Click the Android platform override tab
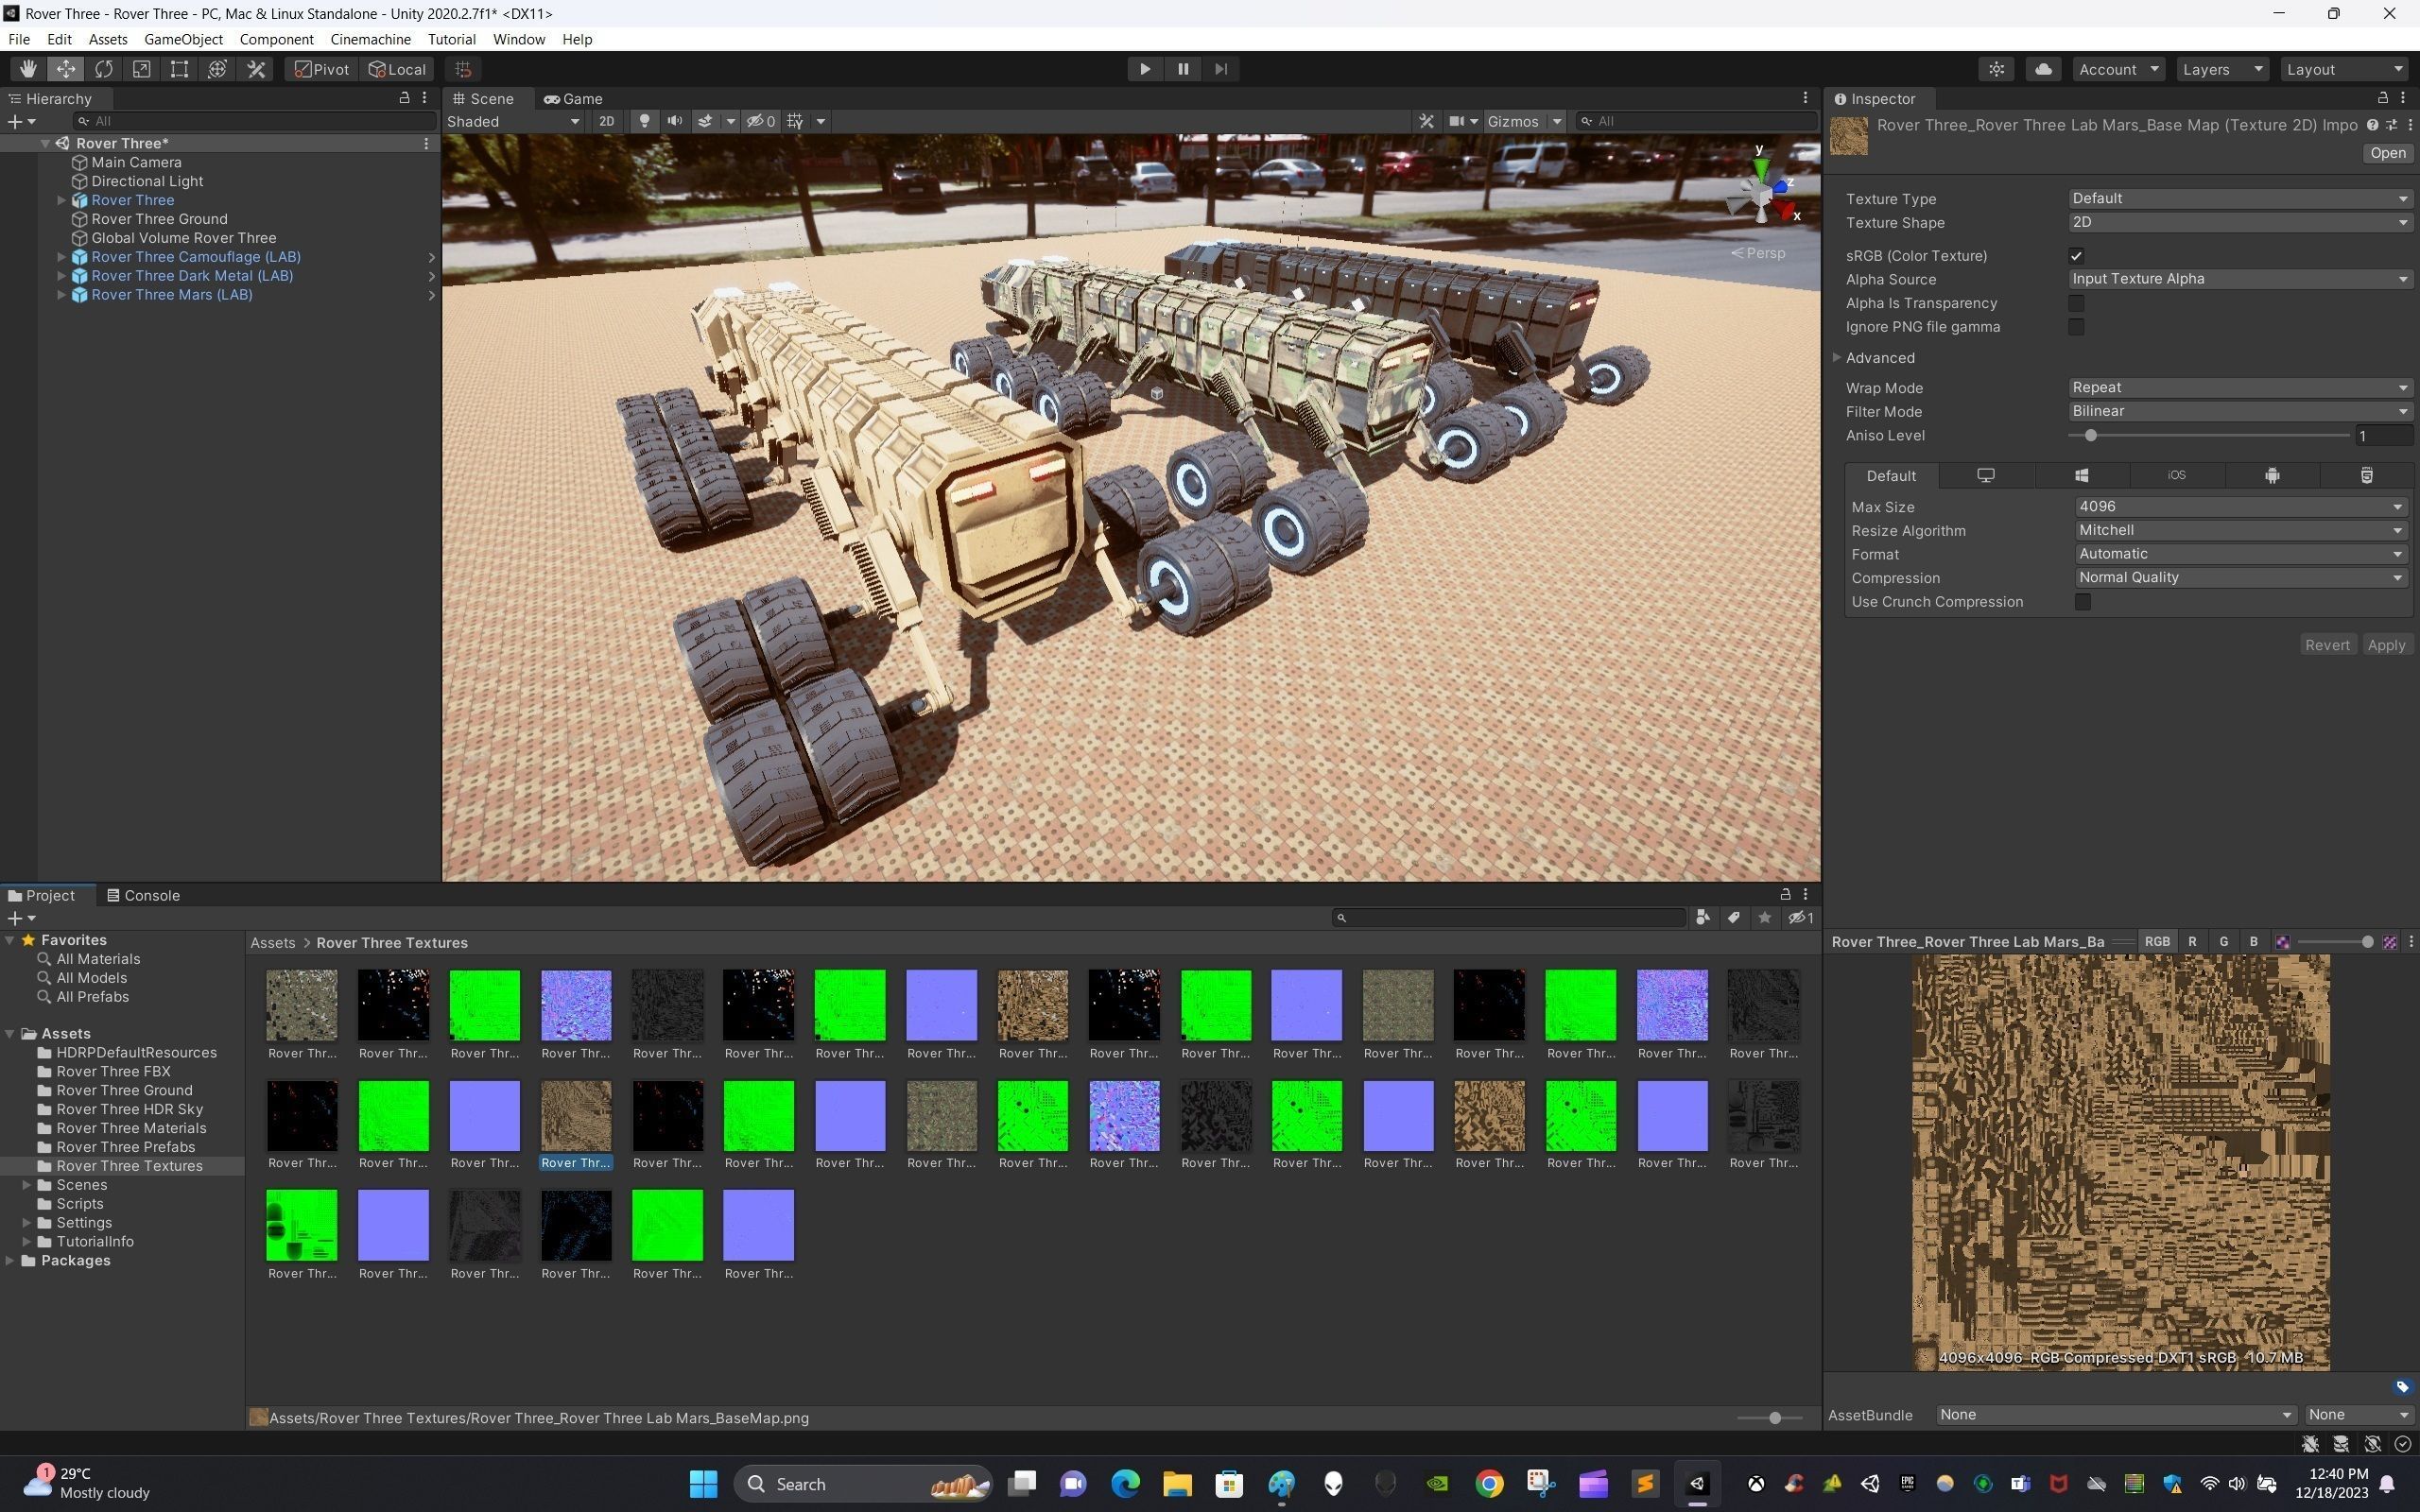Screen dimensions: 2420x1512 [2272, 476]
